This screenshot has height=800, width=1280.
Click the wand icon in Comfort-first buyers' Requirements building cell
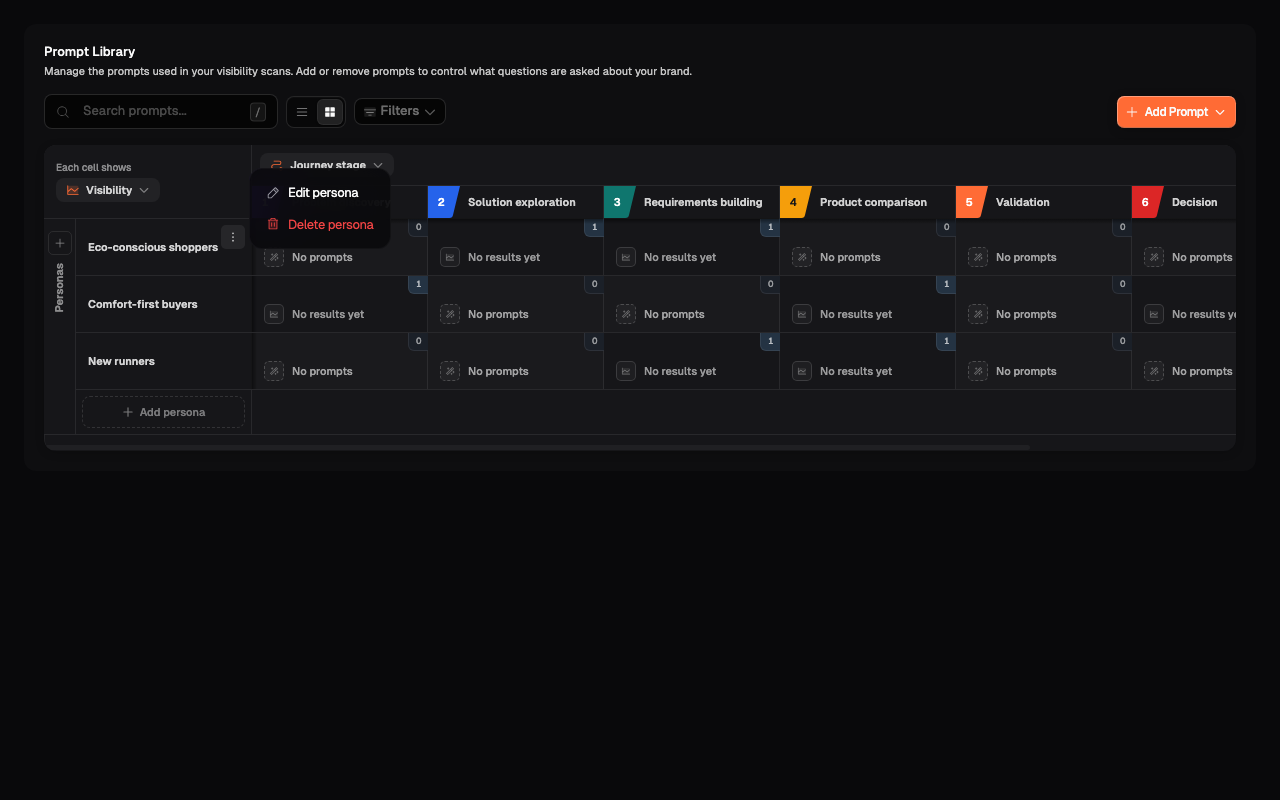point(626,314)
